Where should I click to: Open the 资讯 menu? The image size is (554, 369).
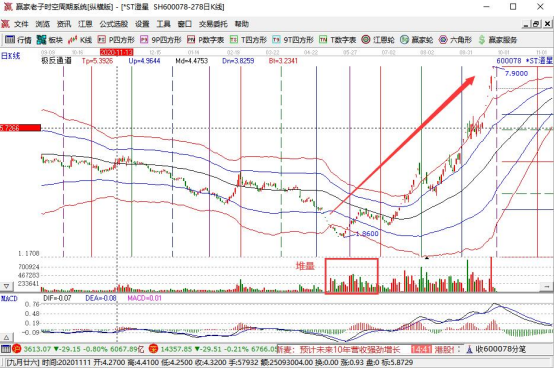[64, 24]
